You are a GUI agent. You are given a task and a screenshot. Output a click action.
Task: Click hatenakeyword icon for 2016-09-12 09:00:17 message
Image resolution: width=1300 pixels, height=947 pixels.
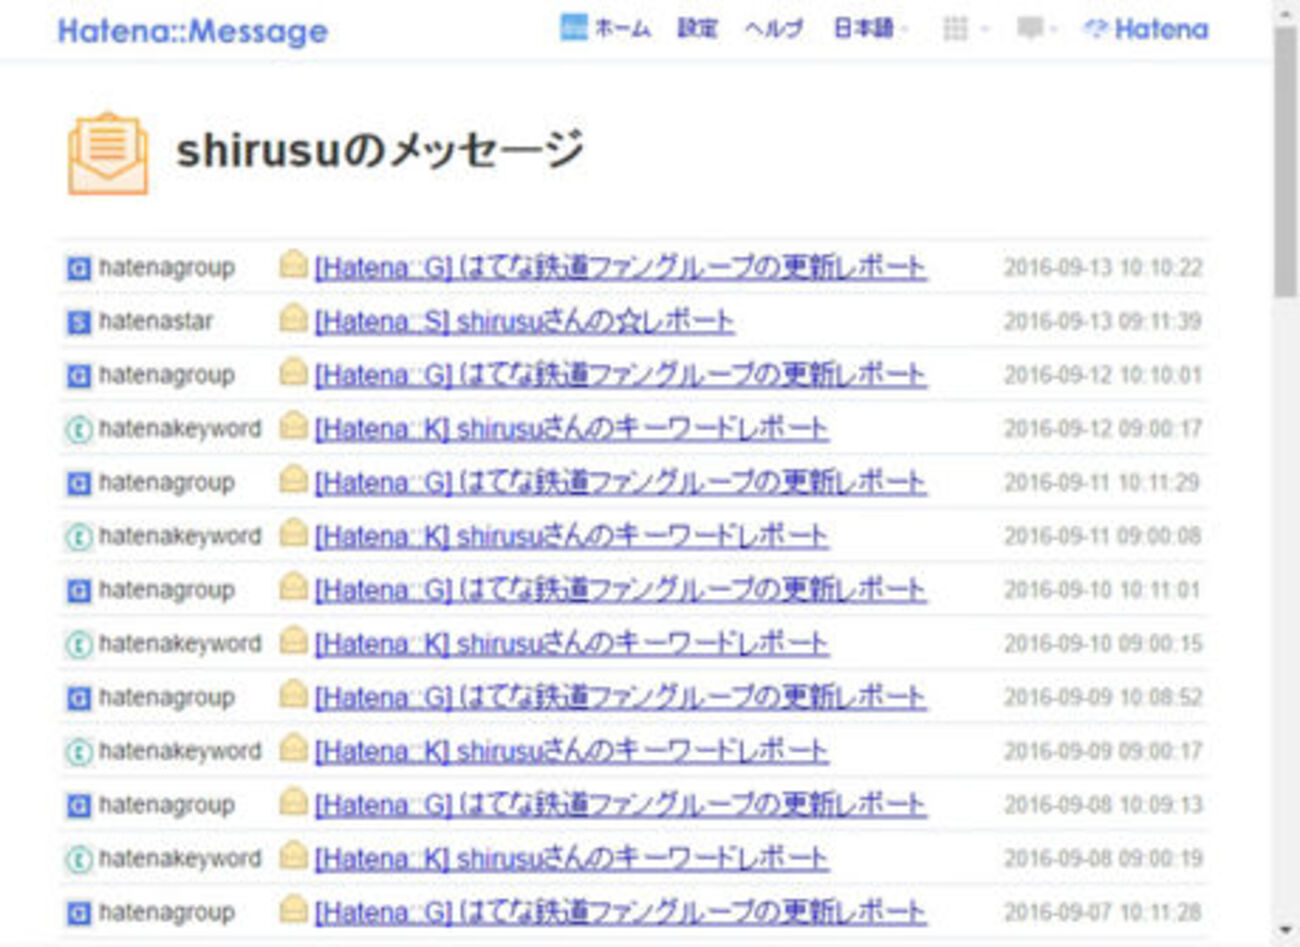point(79,430)
